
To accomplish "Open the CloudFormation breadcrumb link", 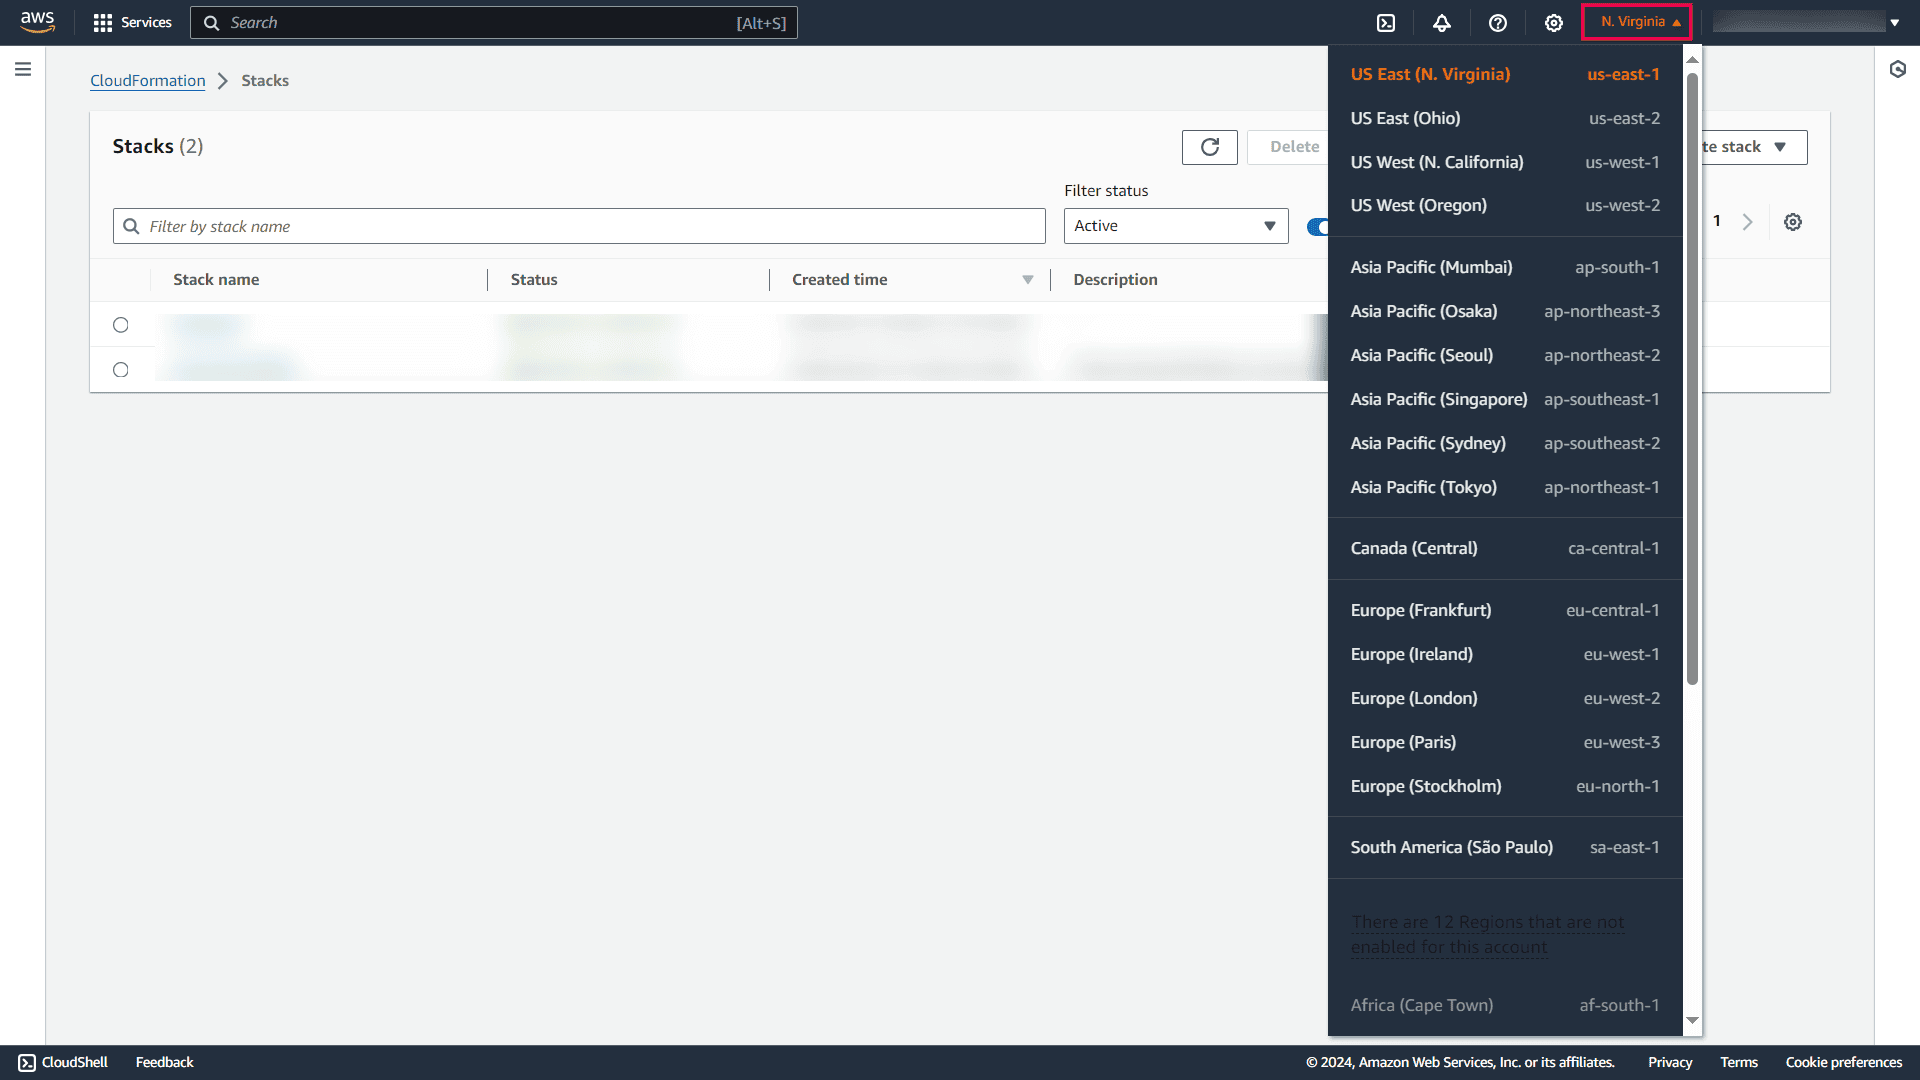I will click(x=147, y=81).
